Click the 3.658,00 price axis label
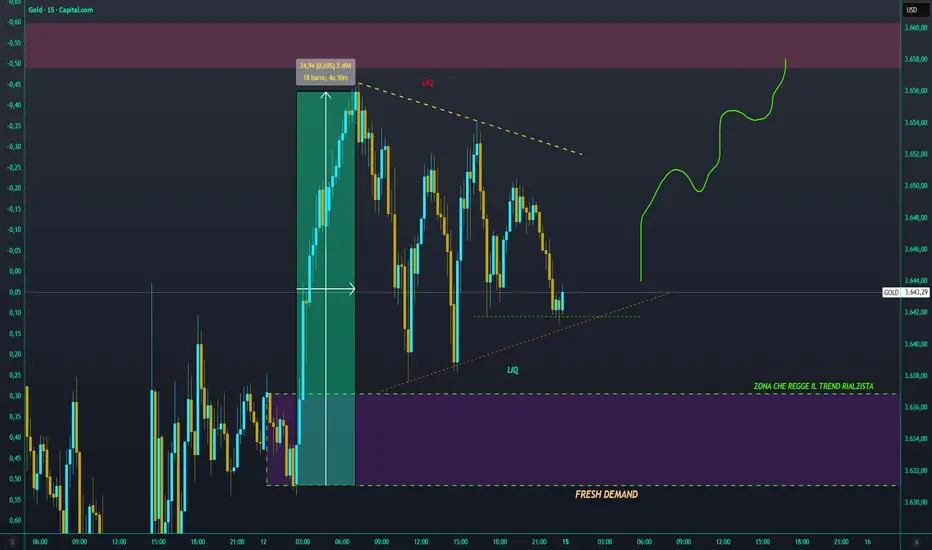 [x=916, y=59]
